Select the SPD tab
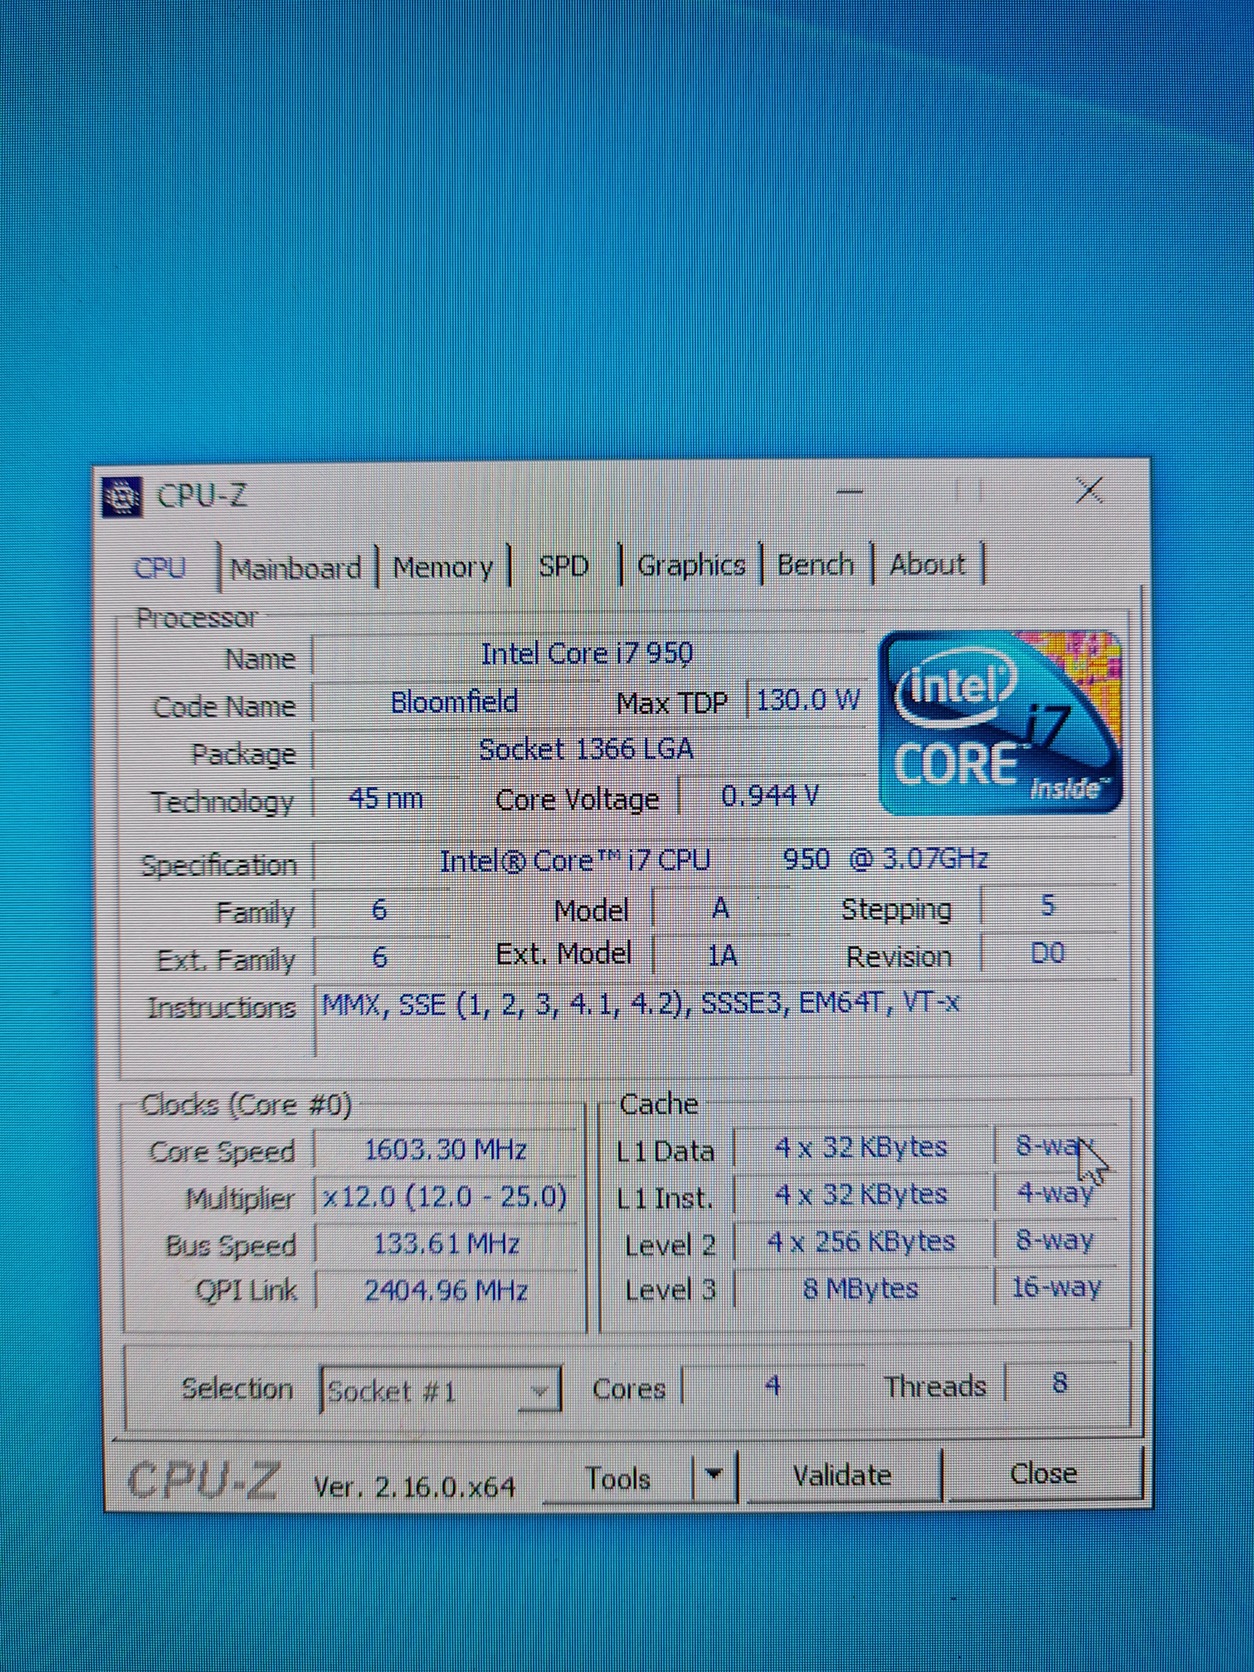Screen dimensions: 1254x1672 pos(563,566)
